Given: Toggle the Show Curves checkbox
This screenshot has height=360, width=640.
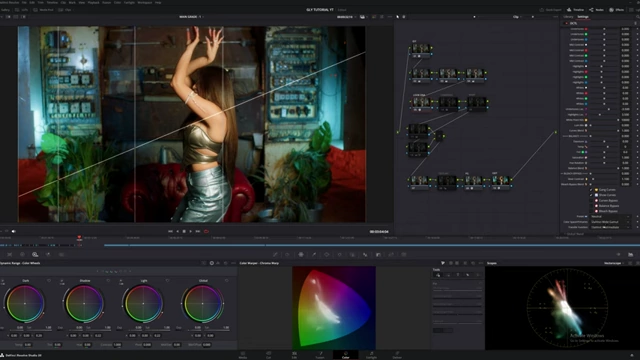Looking at the screenshot, I should [x=591, y=195].
